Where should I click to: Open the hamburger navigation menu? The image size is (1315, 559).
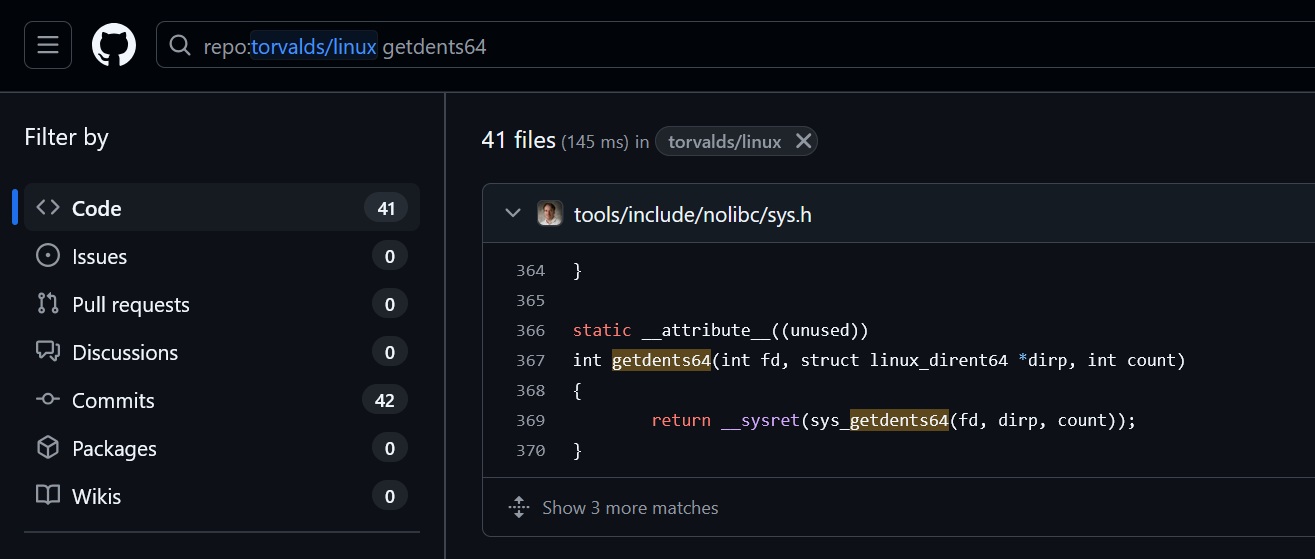tap(48, 45)
